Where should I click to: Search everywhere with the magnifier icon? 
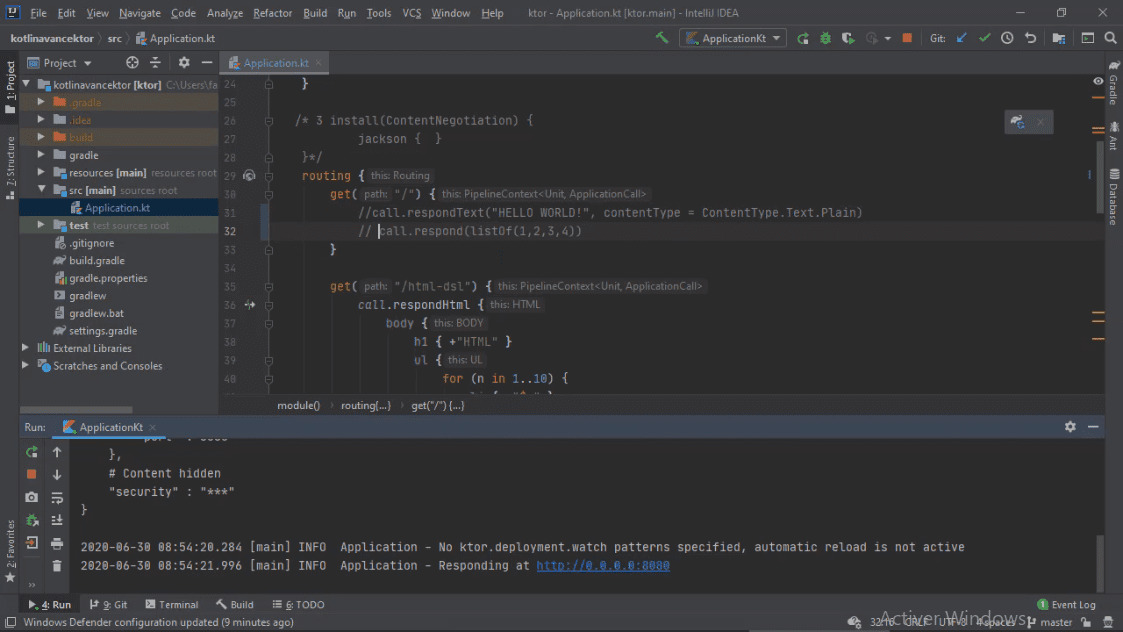[x=1111, y=38]
